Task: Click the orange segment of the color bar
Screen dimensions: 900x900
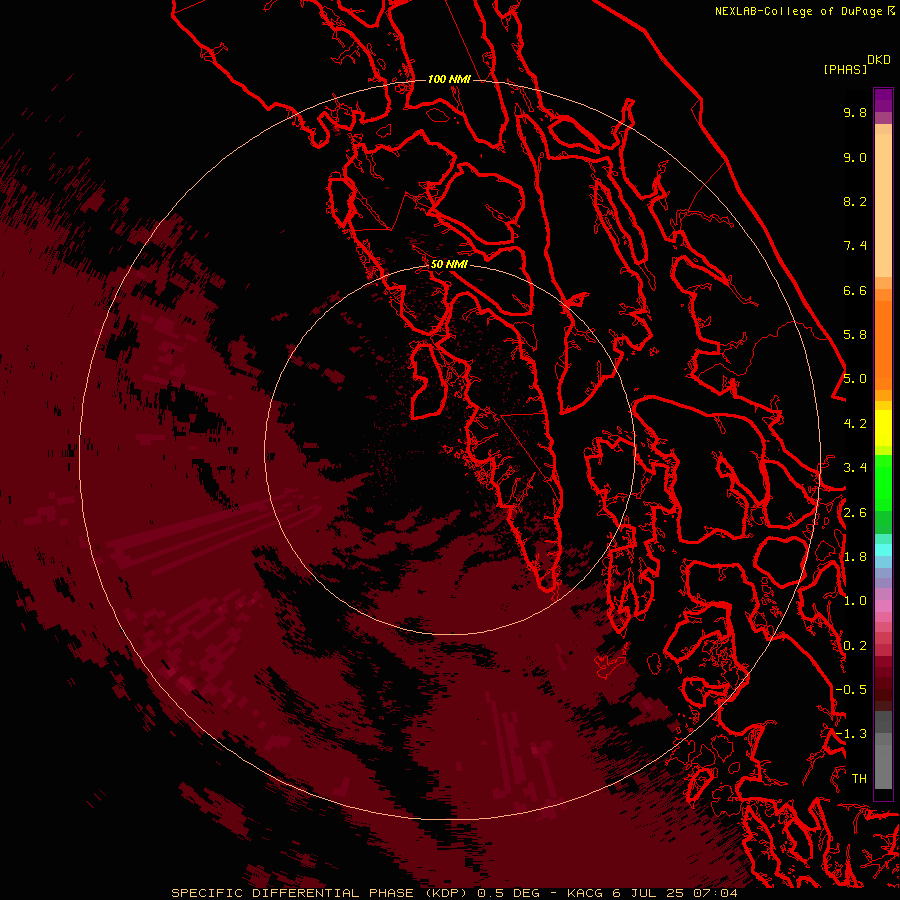Action: coord(883,344)
